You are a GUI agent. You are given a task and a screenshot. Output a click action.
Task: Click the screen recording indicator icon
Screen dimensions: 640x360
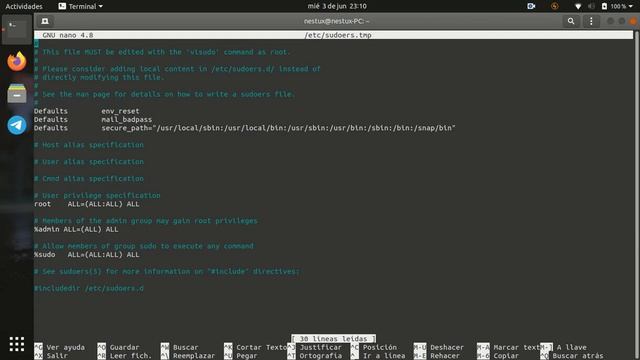531,6
